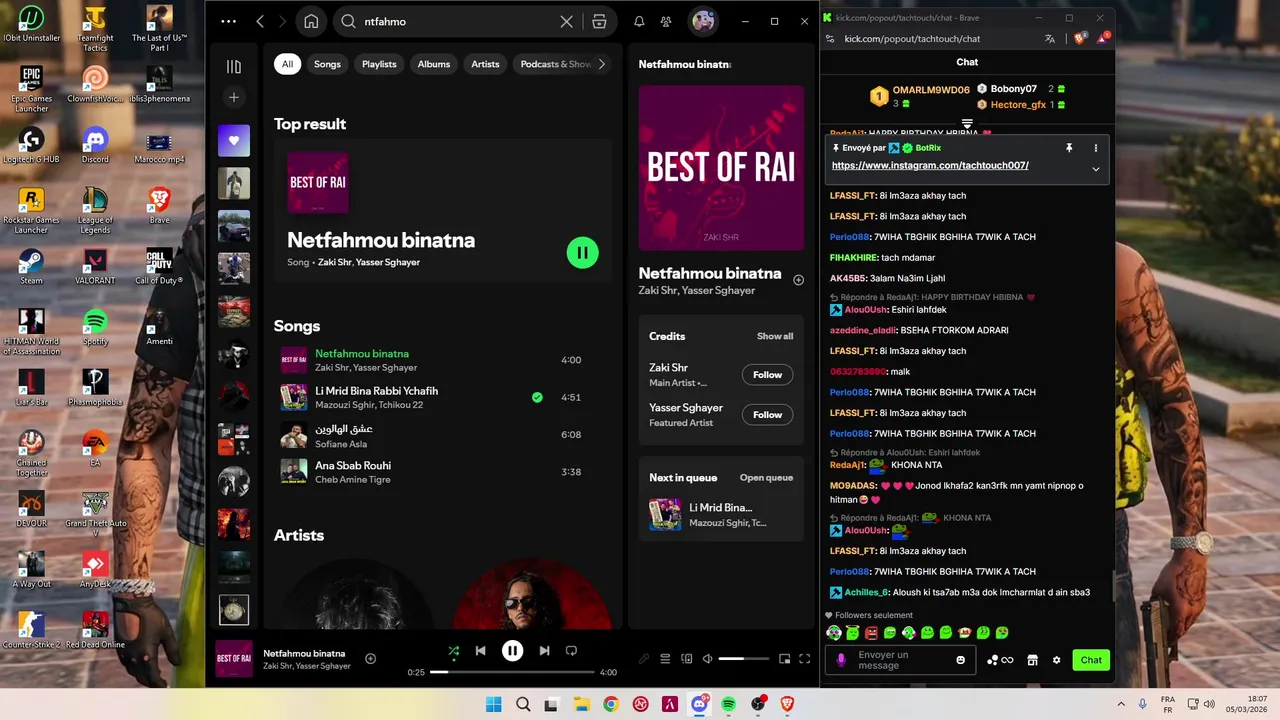Open the queue icon in player bar
Viewport: 1280px width, 720px height.
click(x=665, y=659)
